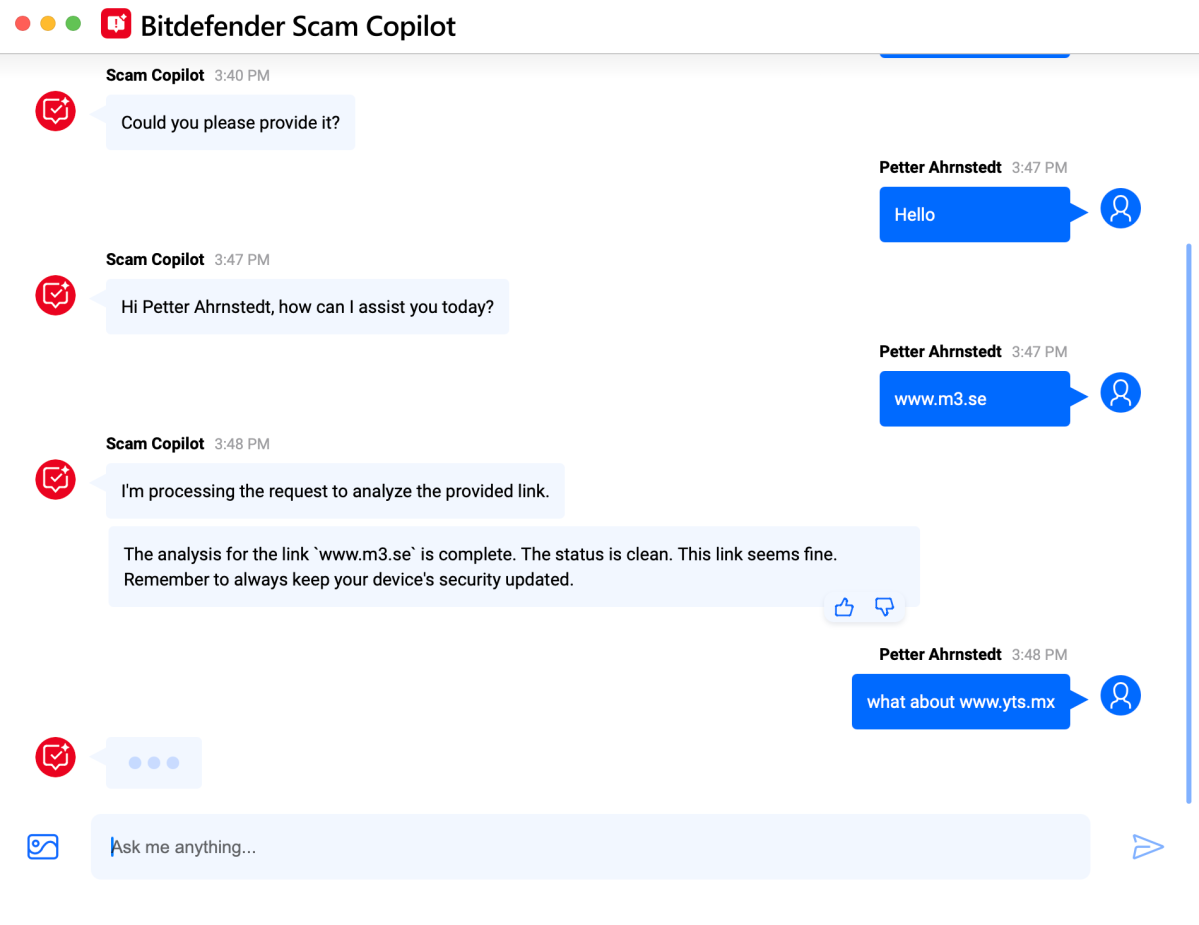Click the user avatar beside 'www.m3.se' message
The image size is (1199, 925).
coord(1120,392)
